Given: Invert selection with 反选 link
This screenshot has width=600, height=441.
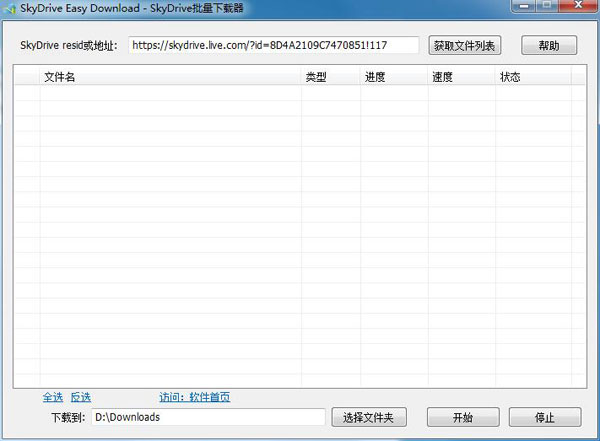Looking at the screenshot, I should tap(81, 397).
